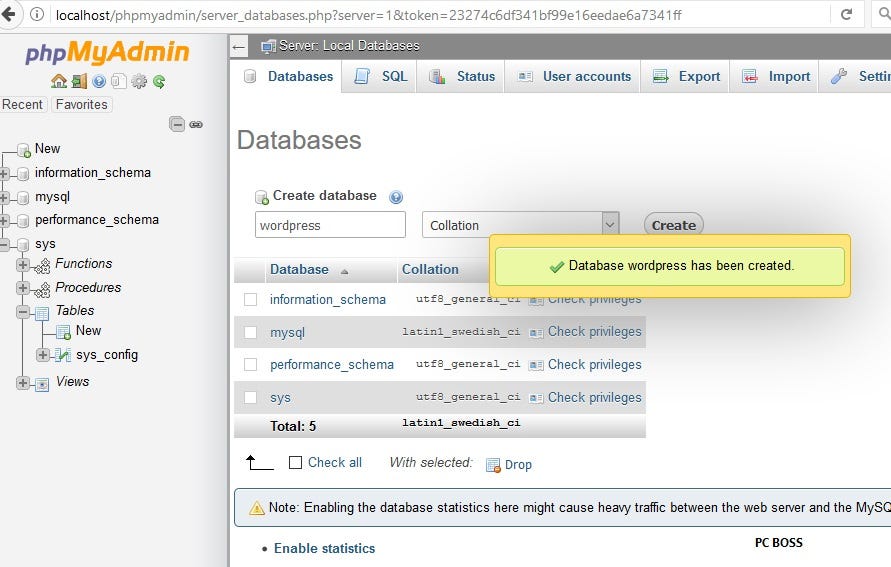Click the sys_config table icon
Viewport: 891px width, 567px height.
[x=64, y=355]
